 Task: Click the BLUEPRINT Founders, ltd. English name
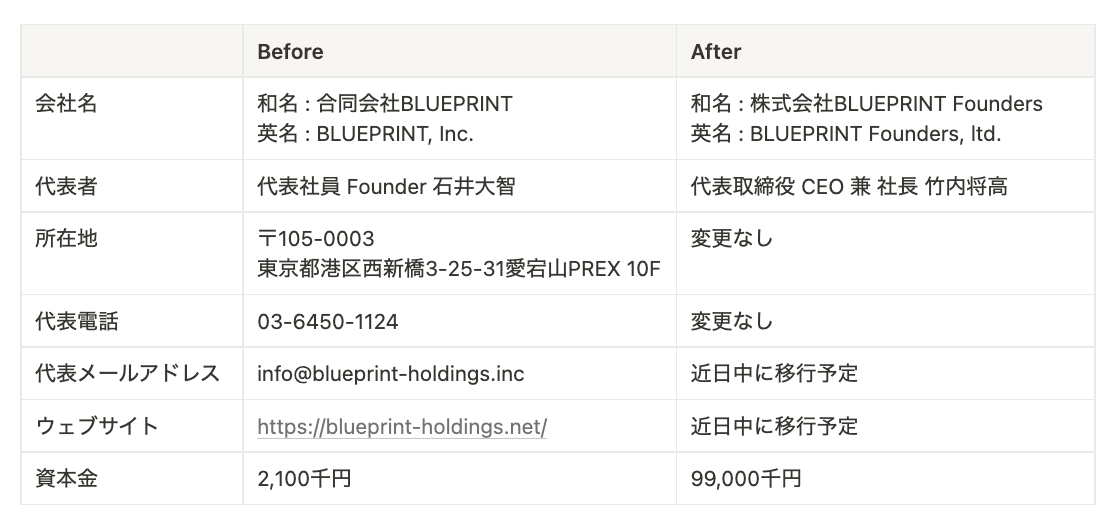coord(875,133)
